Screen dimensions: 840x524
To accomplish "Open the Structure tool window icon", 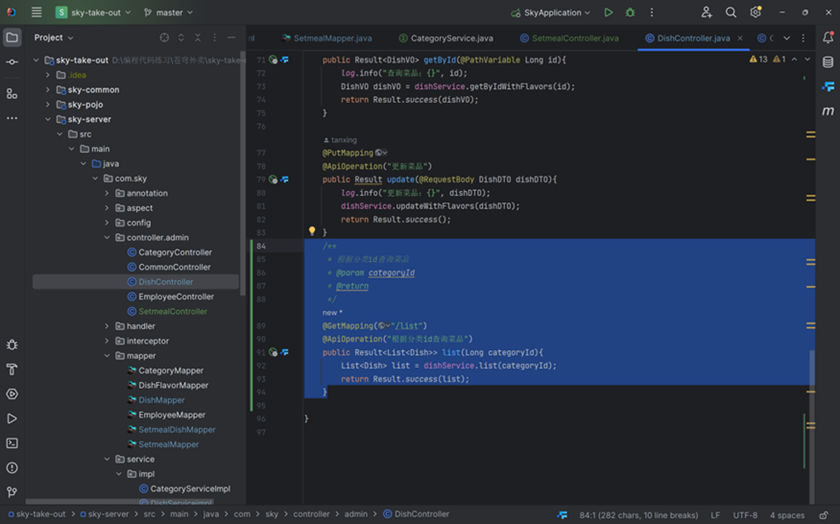I will pyautogui.click(x=12, y=94).
